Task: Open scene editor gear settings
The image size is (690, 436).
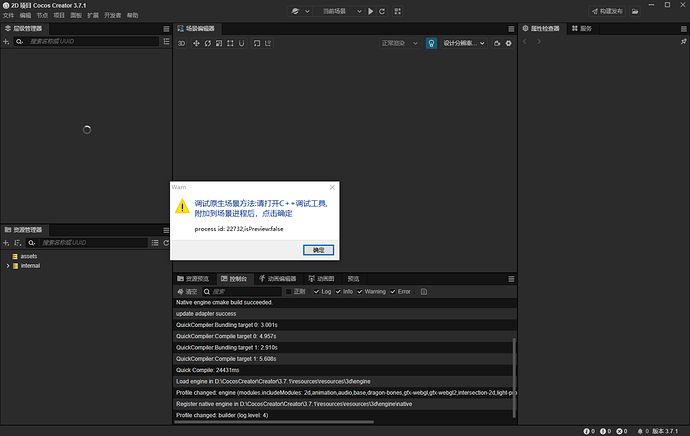Action: [509, 43]
